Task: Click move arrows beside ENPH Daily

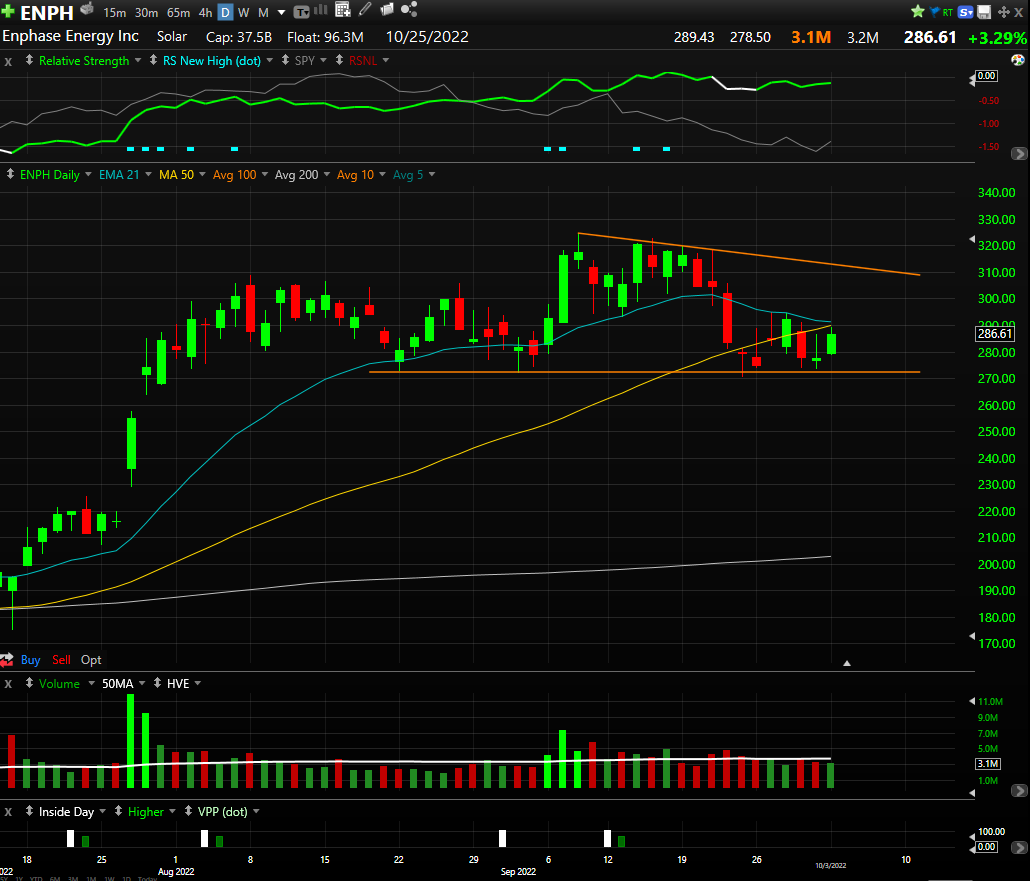Action: tap(11, 174)
